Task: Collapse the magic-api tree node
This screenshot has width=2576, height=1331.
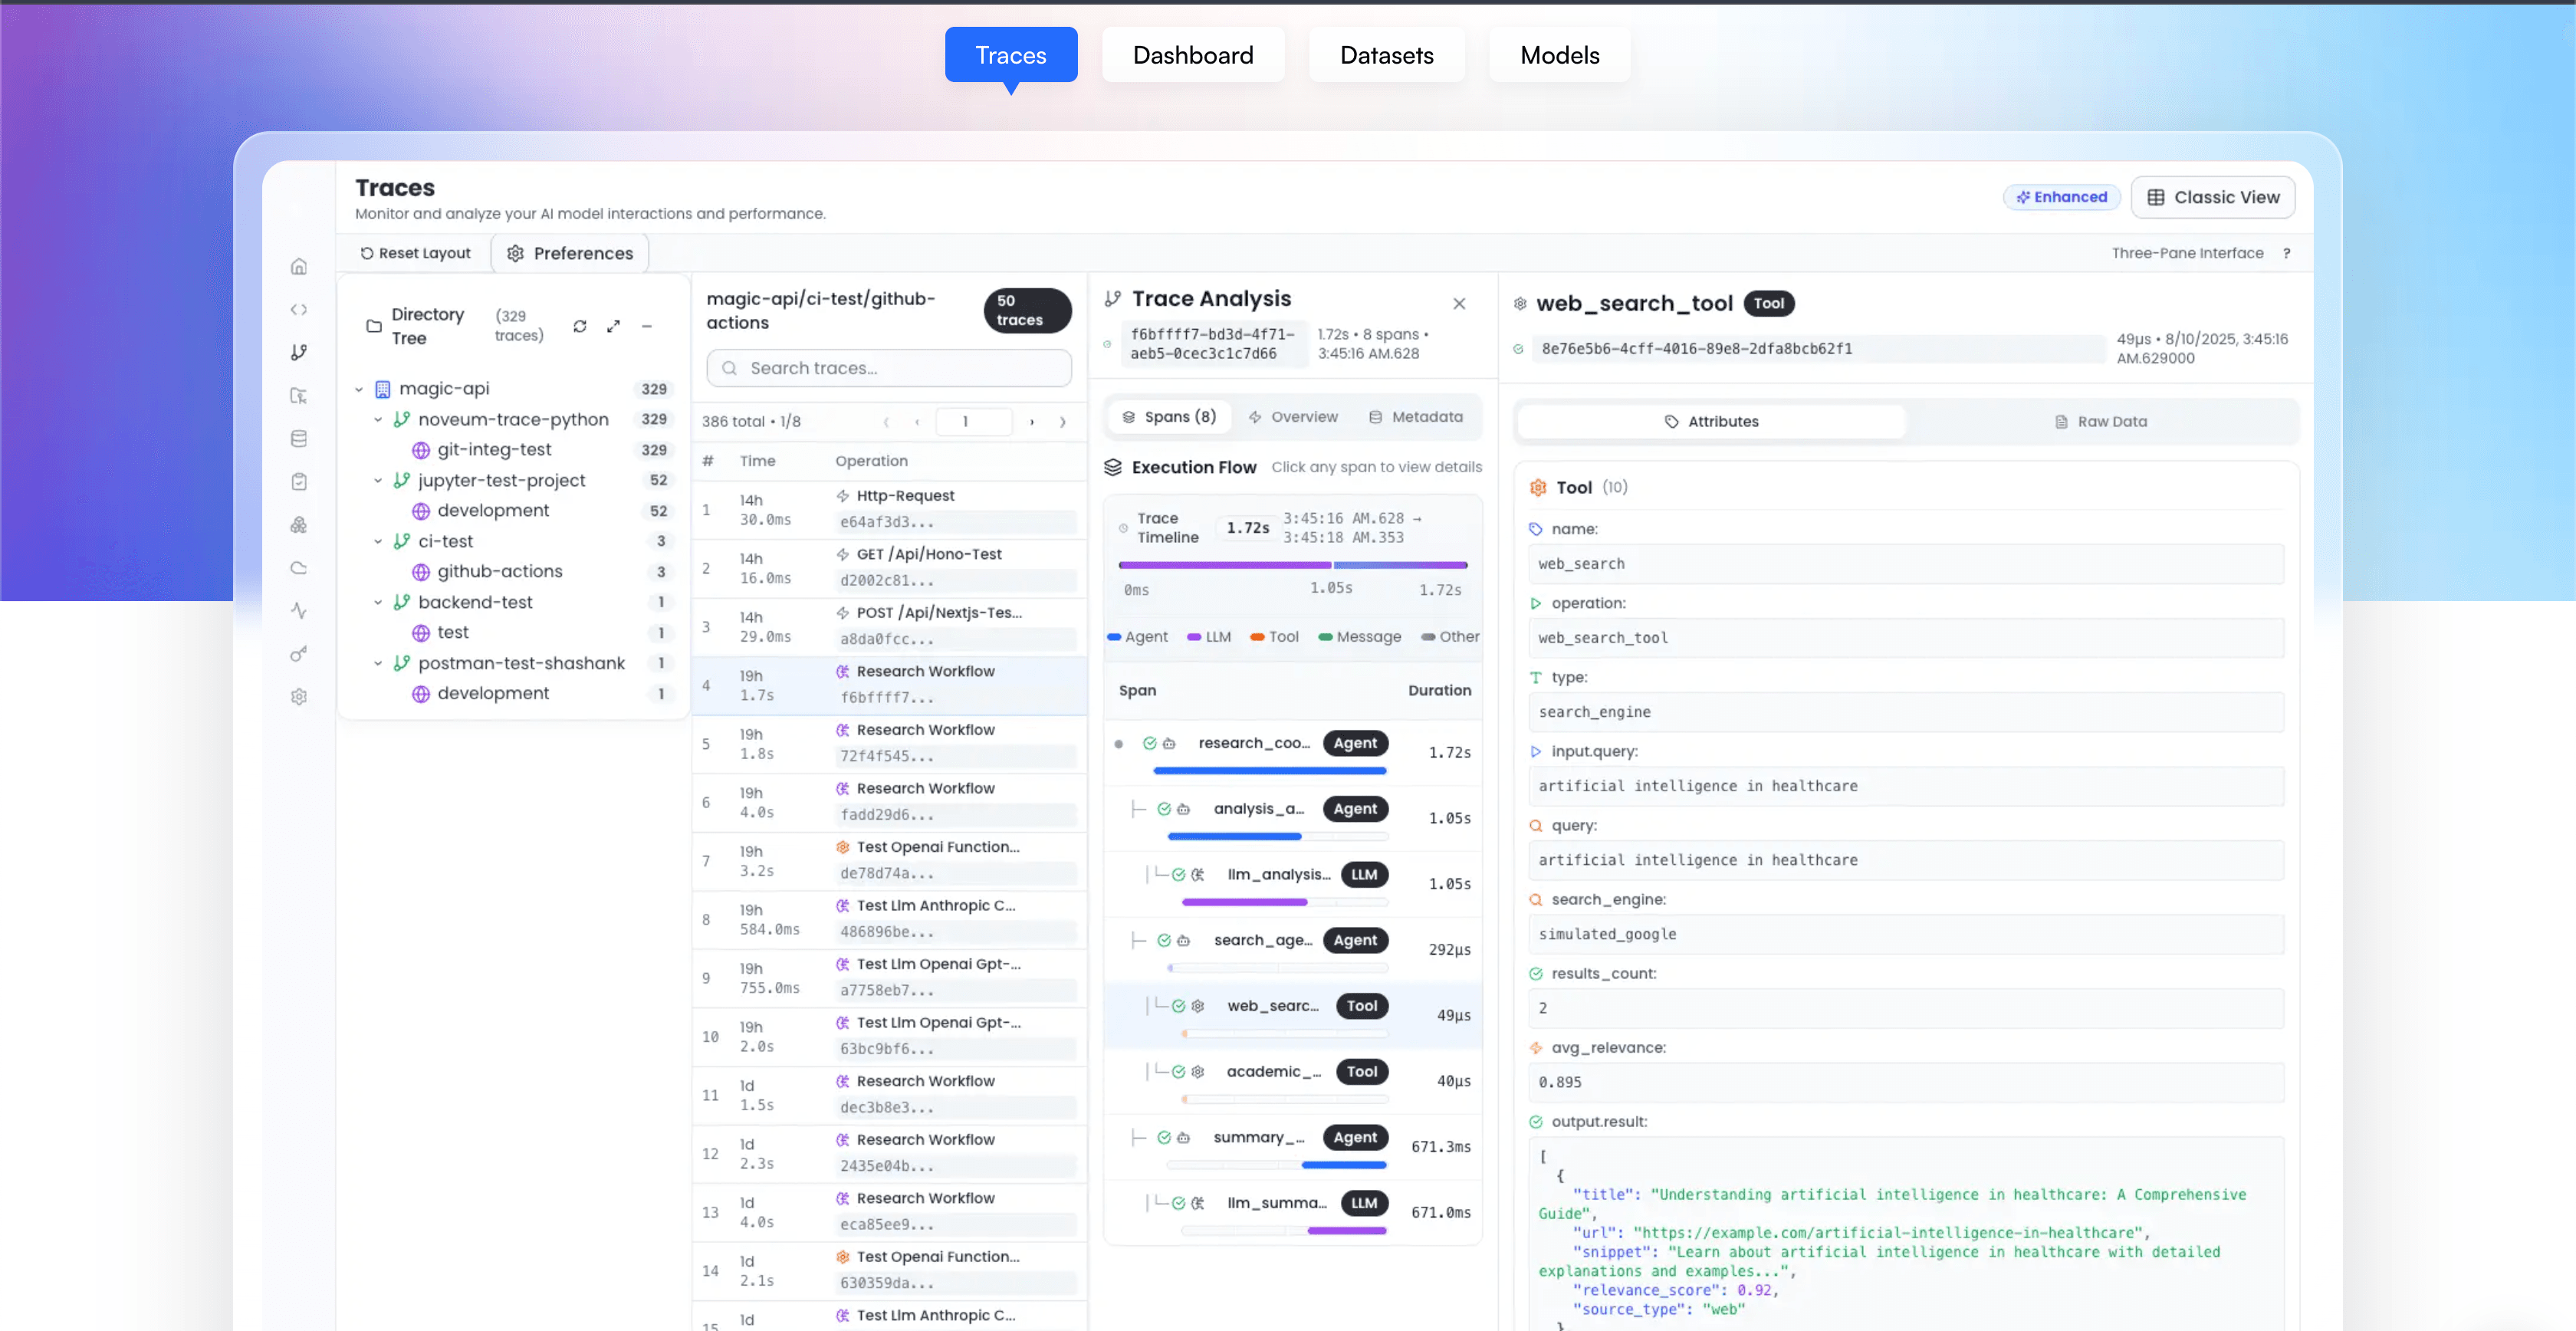Action: pos(359,389)
